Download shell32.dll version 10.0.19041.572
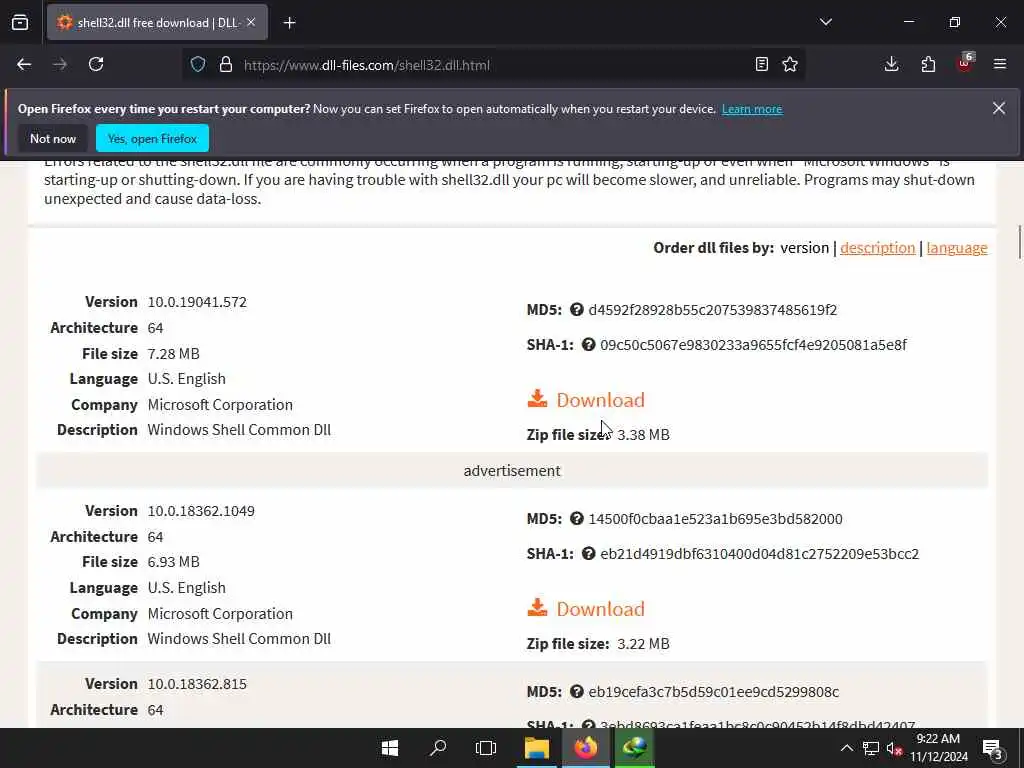The image size is (1024, 768). [x=600, y=400]
